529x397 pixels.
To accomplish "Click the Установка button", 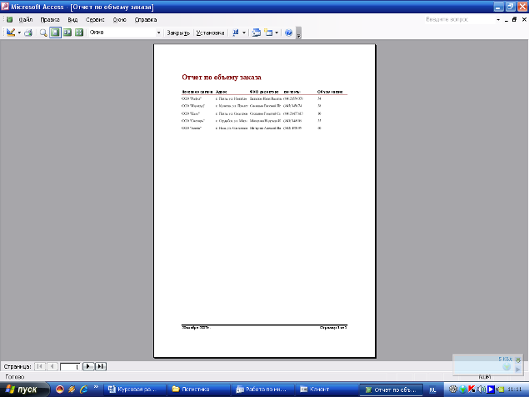I will click(210, 33).
